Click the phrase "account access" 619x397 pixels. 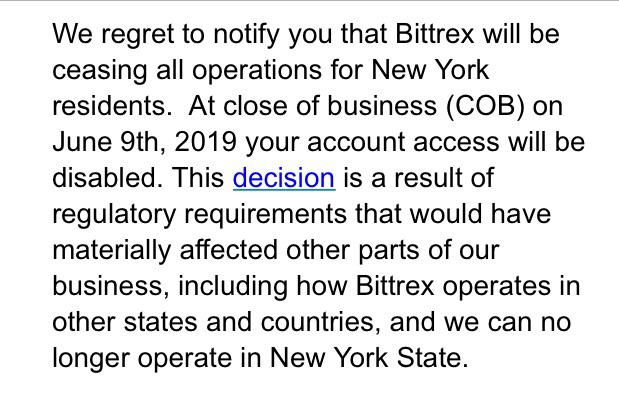pyautogui.click(x=403, y=142)
